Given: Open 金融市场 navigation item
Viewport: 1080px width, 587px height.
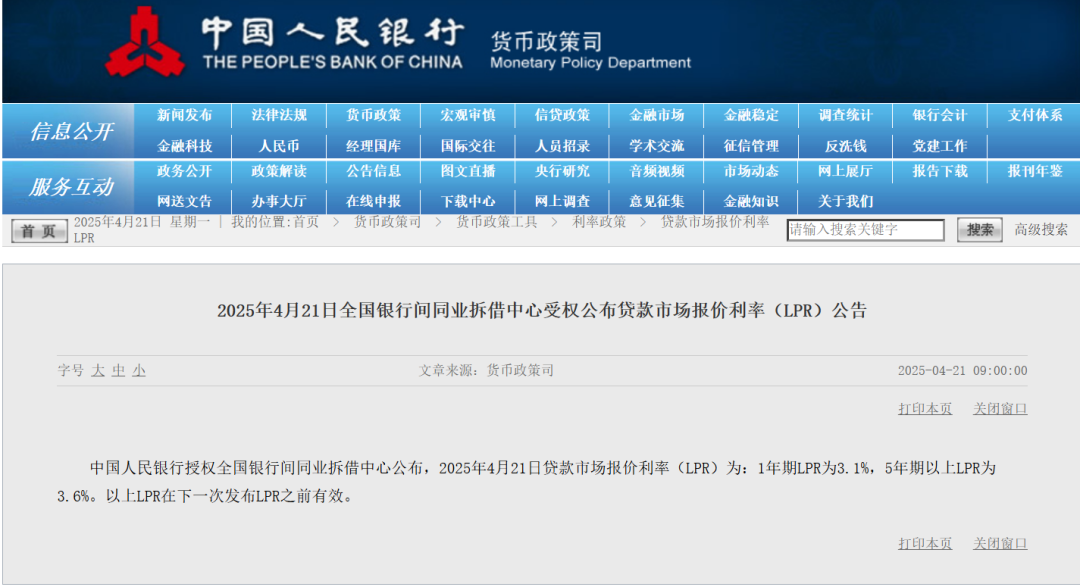Looking at the screenshot, I should [656, 115].
